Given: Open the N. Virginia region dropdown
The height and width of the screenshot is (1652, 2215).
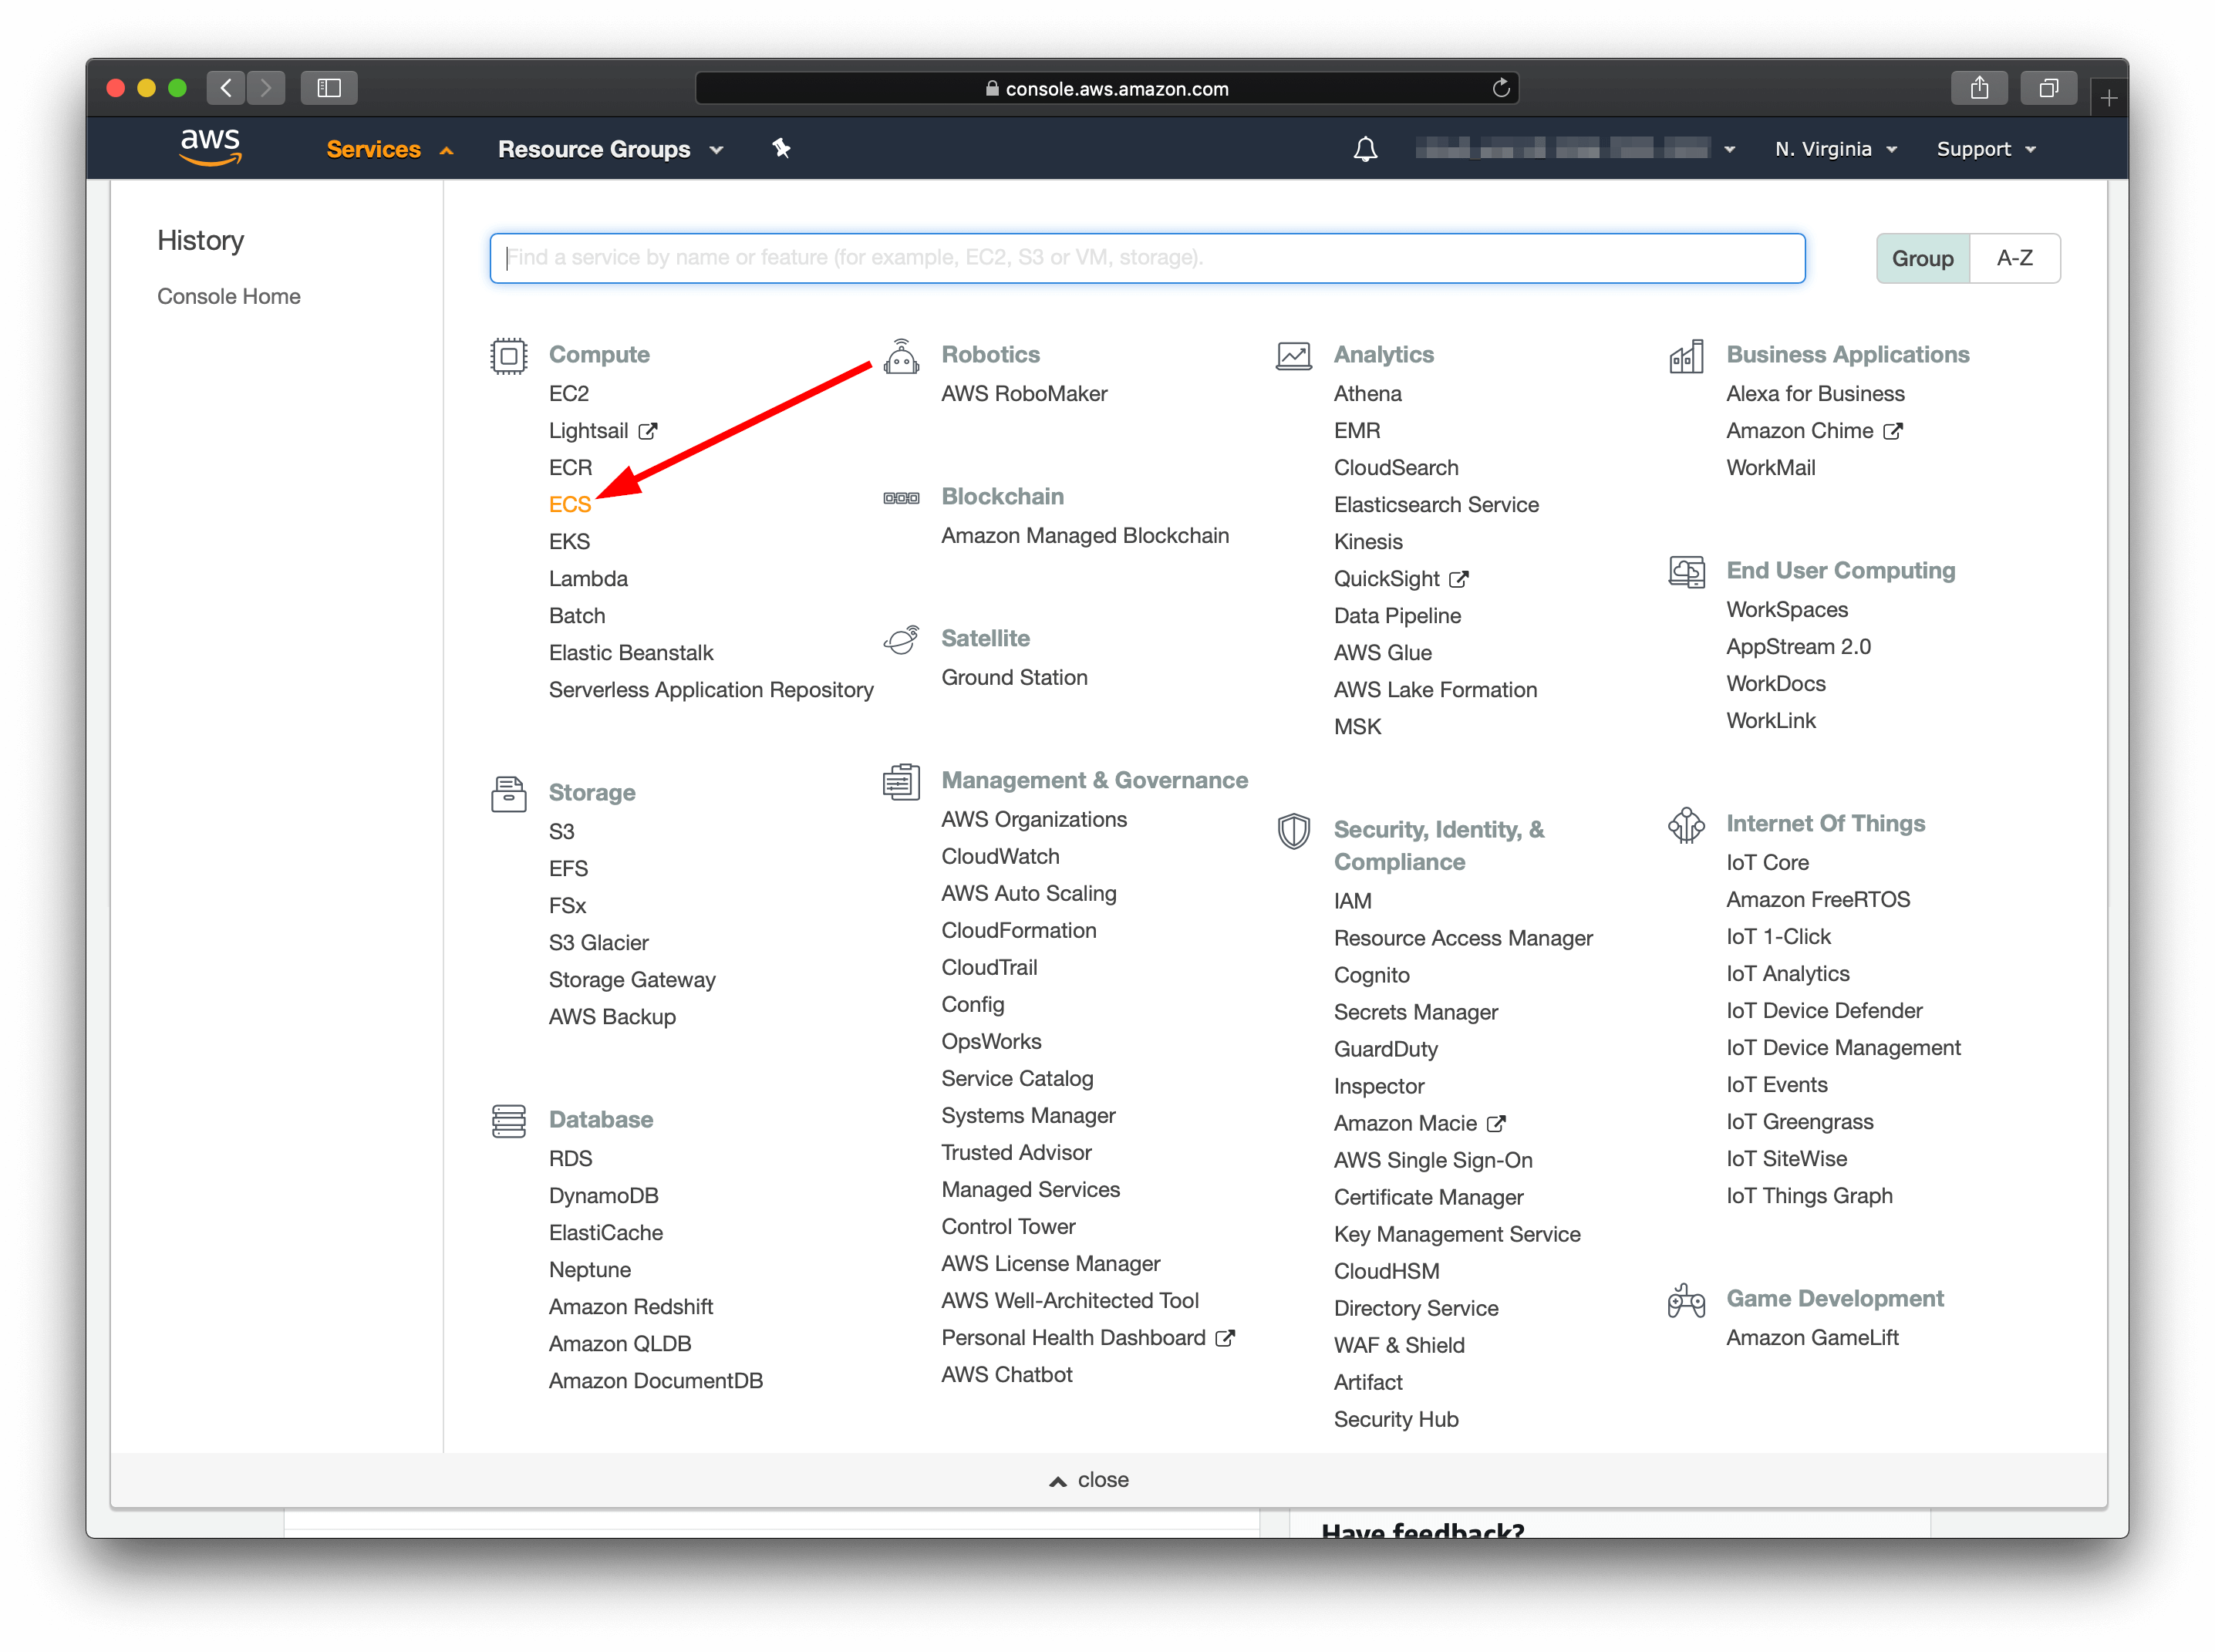Looking at the screenshot, I should 1835,149.
